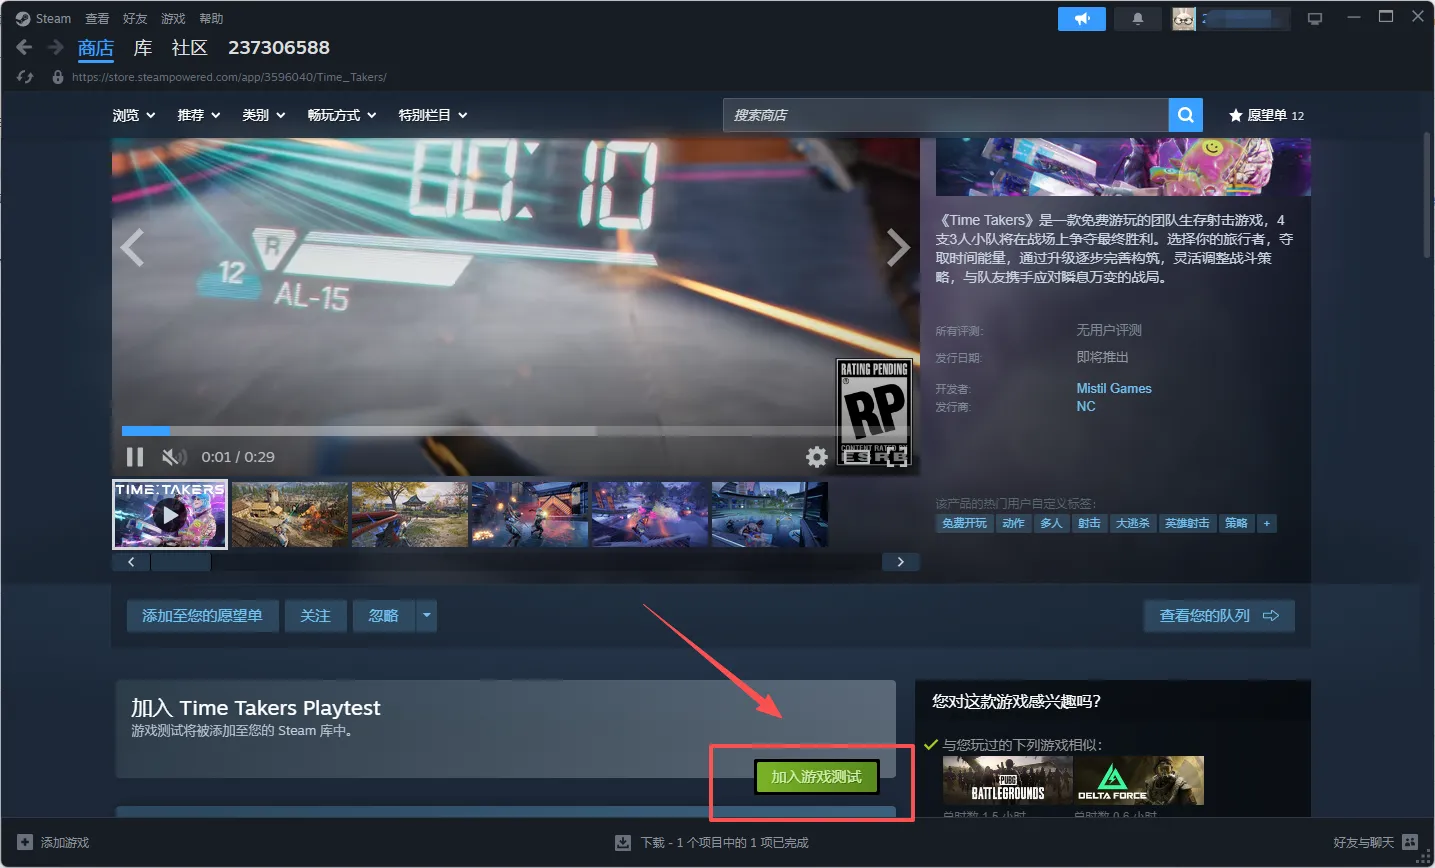
Task: Click 添加至您的愿望单 button
Action: 202,616
